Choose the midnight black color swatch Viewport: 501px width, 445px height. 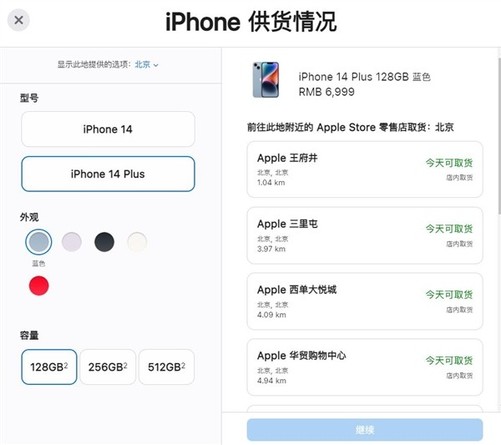coord(104,242)
